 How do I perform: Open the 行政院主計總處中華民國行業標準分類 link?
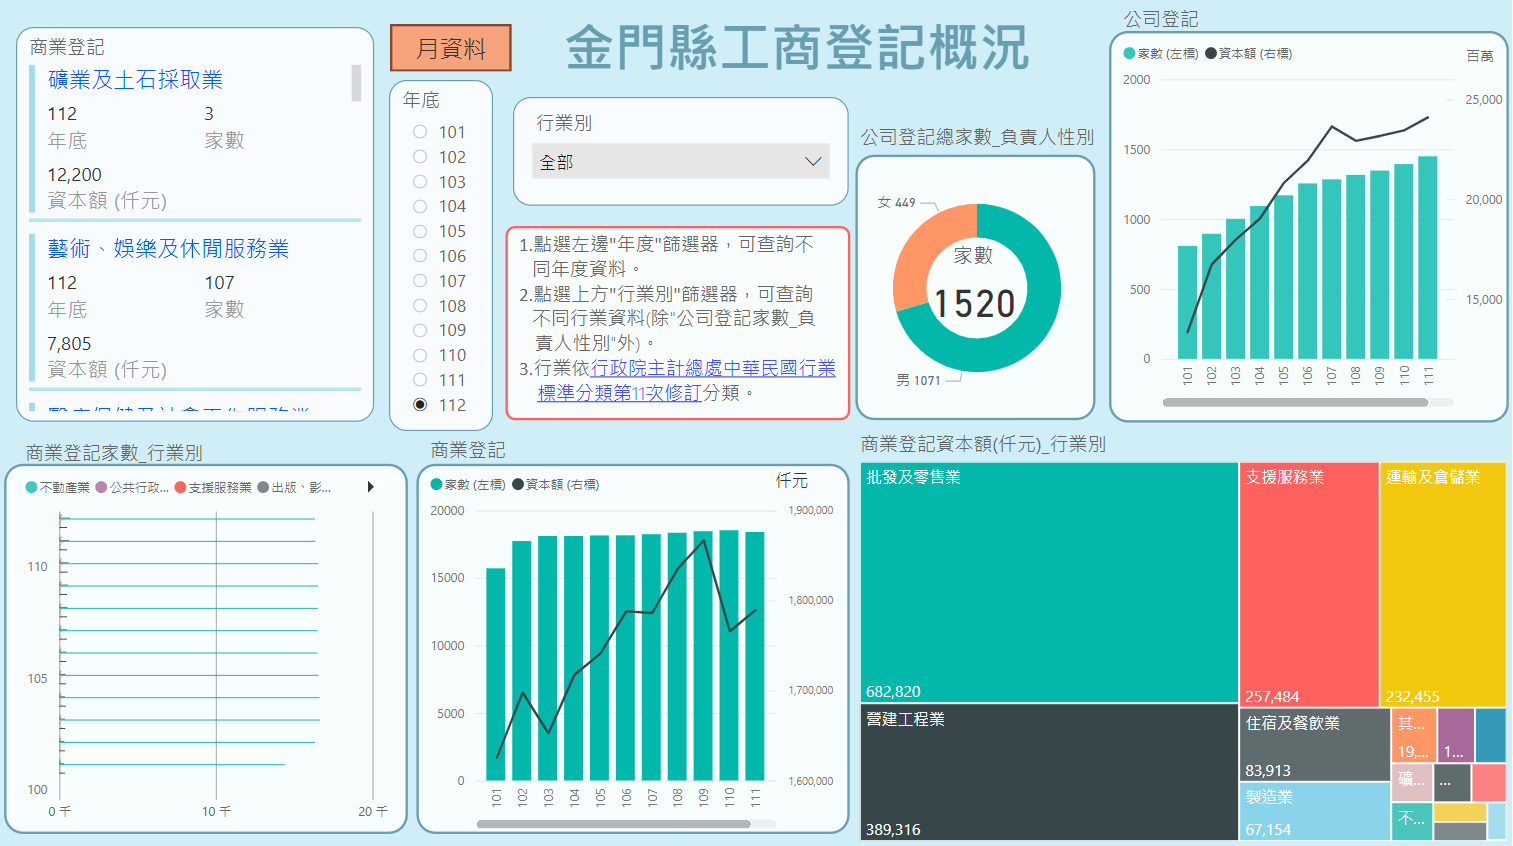[x=687, y=381]
